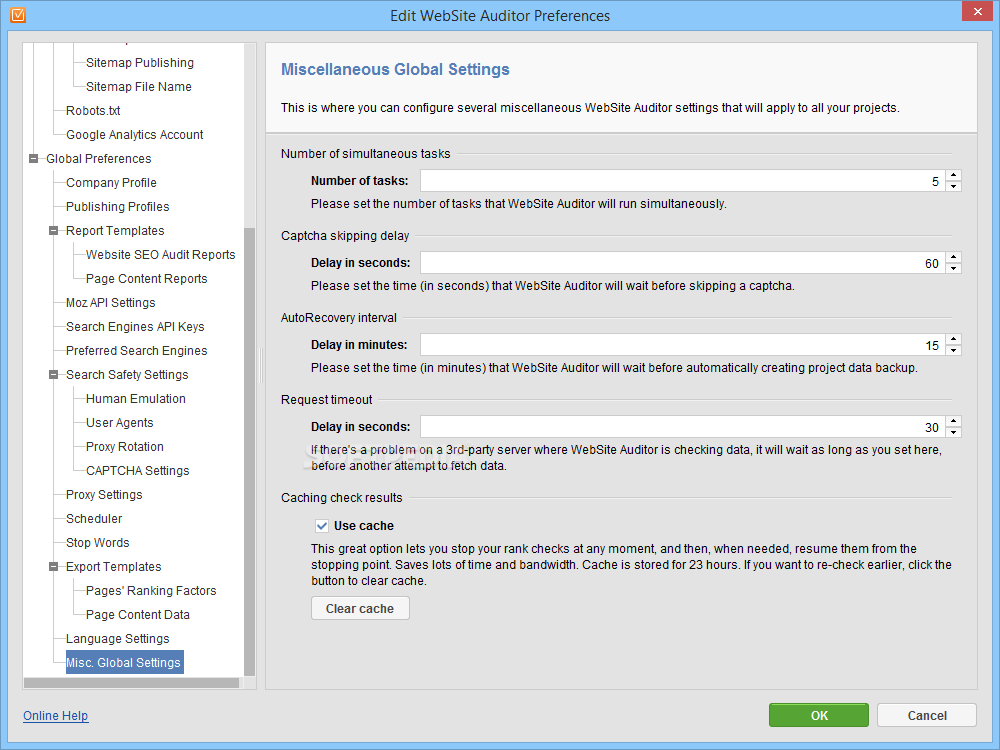Focus the Captcha Delay in seconds field
Screen dimensions: 1000x750
(682, 263)
